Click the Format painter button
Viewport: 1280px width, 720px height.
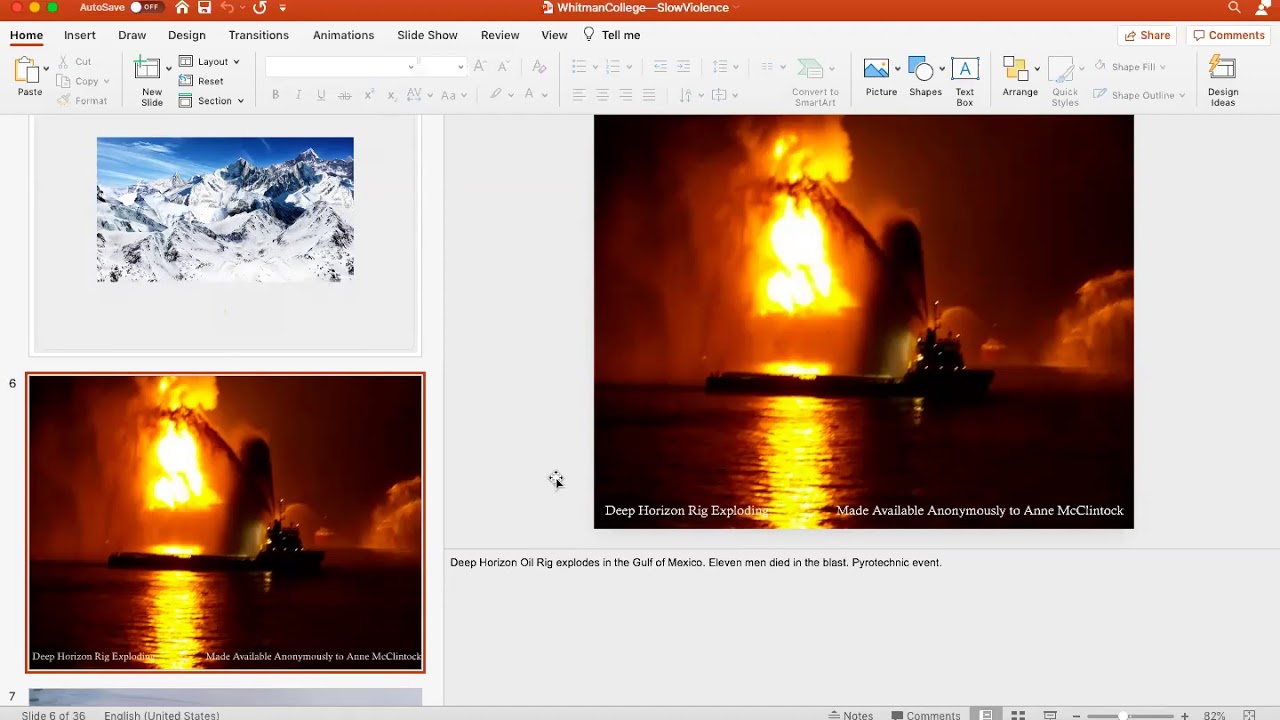[82, 101]
